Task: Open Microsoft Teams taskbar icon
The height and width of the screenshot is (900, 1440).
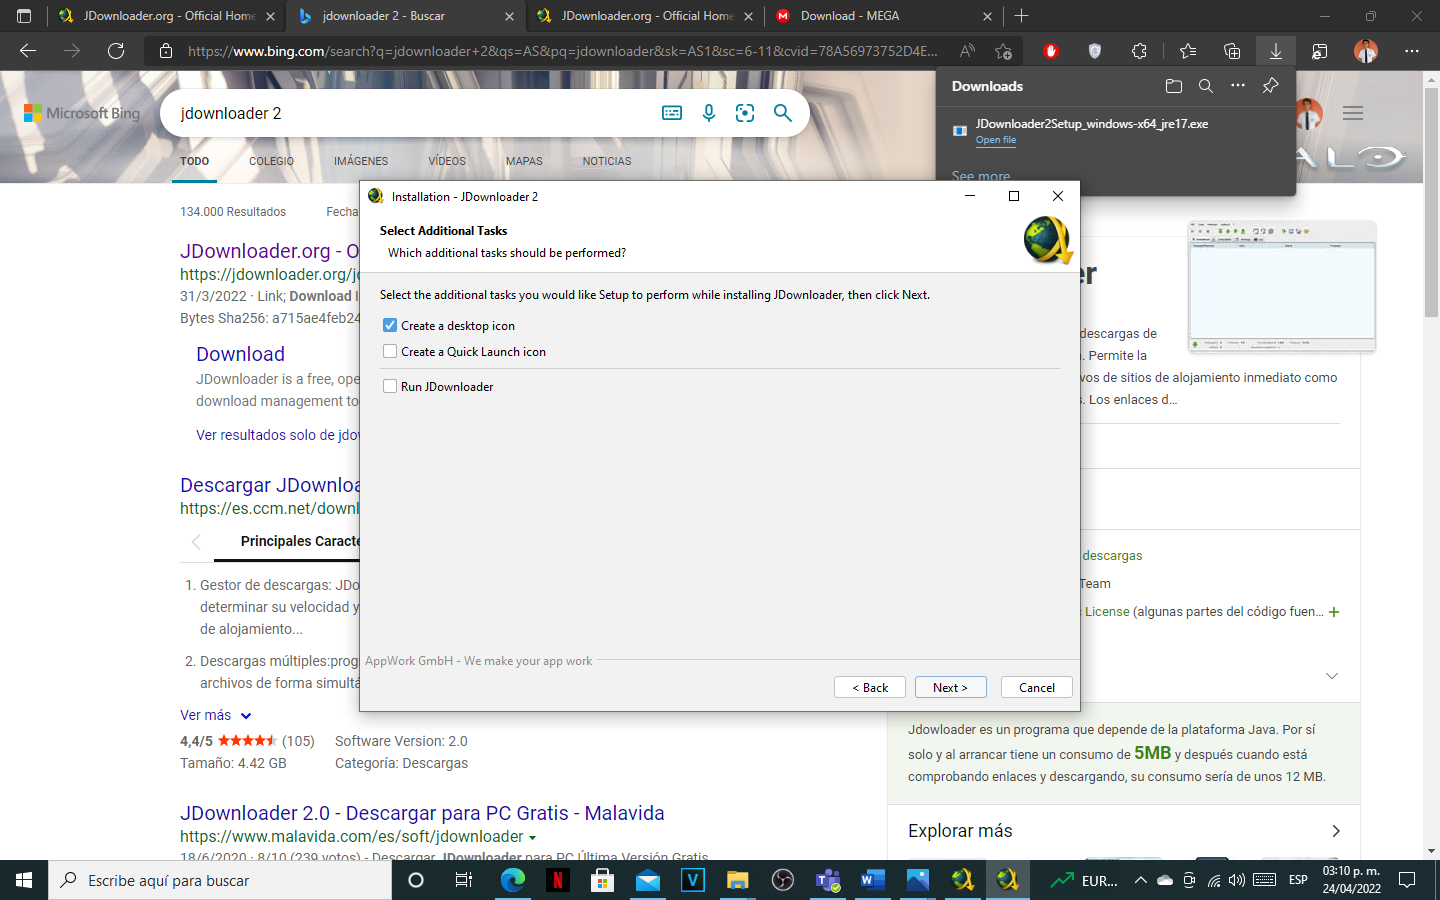Action: [827, 880]
